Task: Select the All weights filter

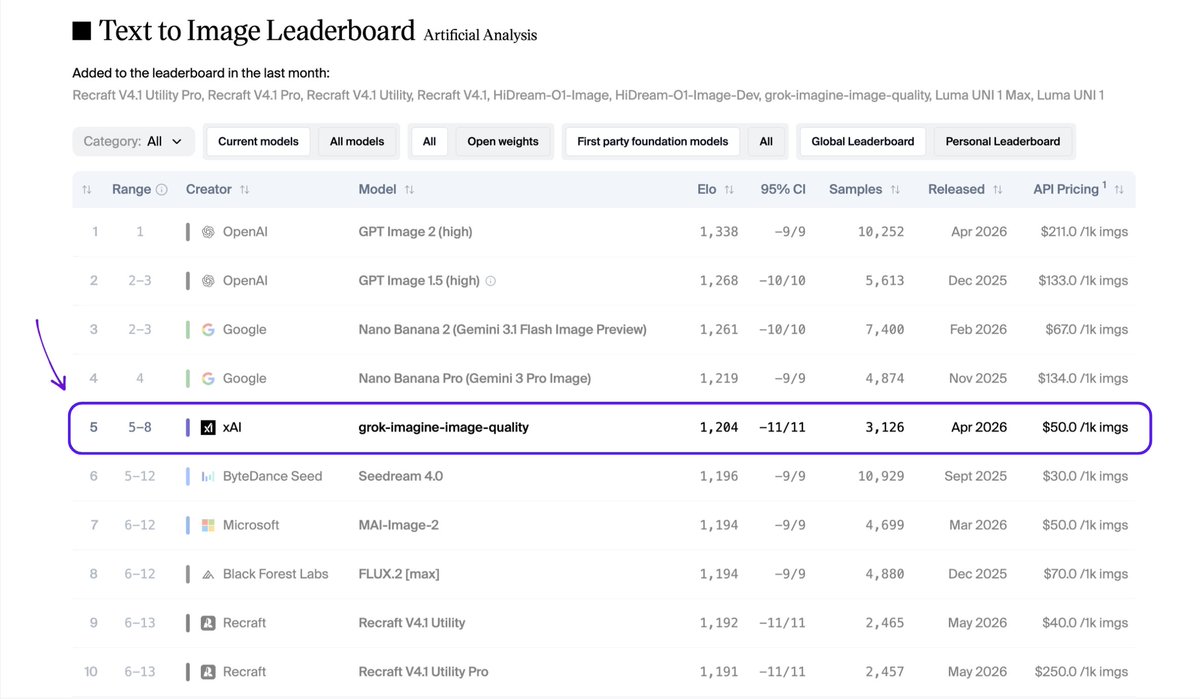Action: point(429,141)
